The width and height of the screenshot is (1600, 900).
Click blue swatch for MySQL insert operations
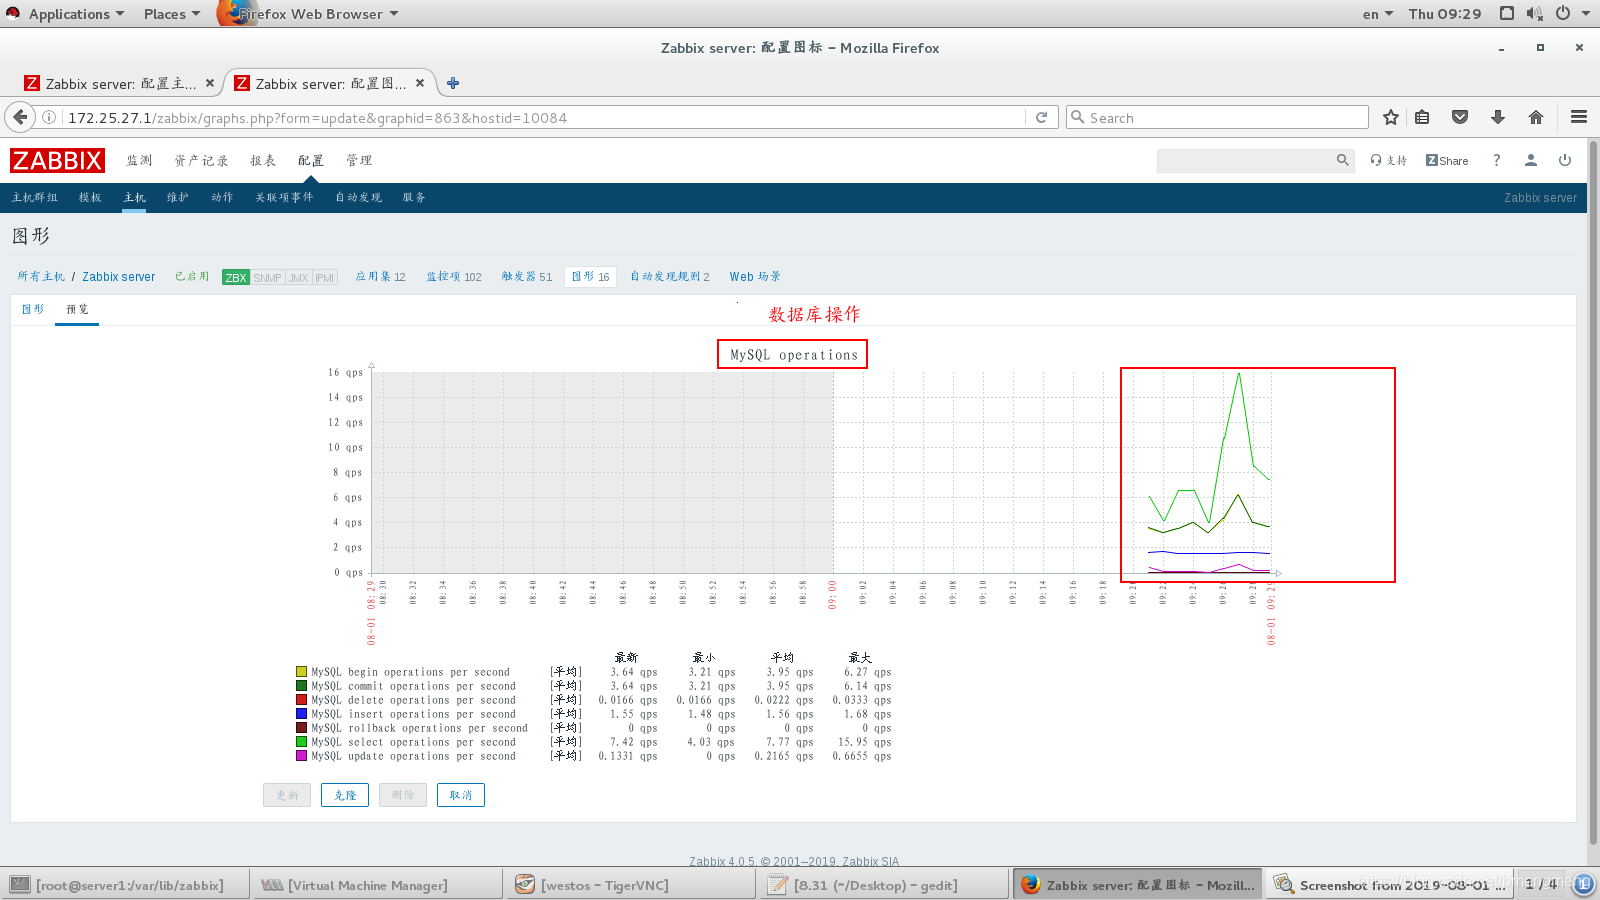pos(301,714)
